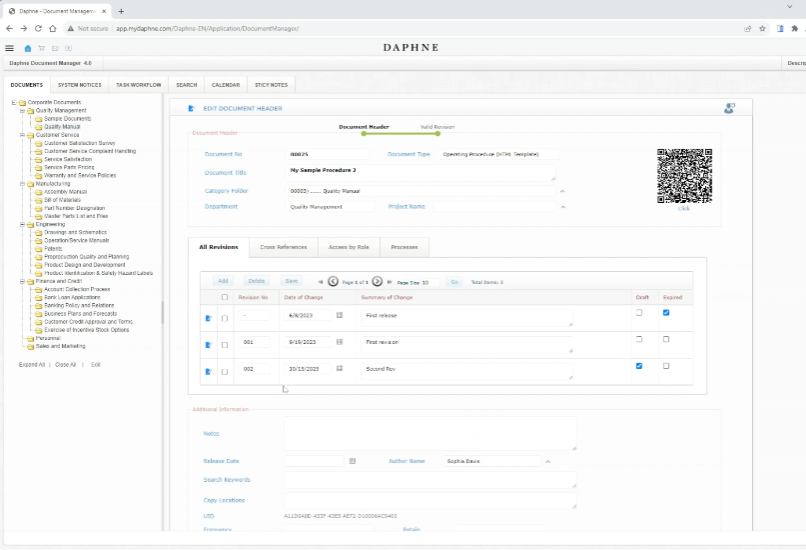Viewport: 806px width, 550px height.
Task: Click Valid Revision step marker
Action: (x=437, y=134)
